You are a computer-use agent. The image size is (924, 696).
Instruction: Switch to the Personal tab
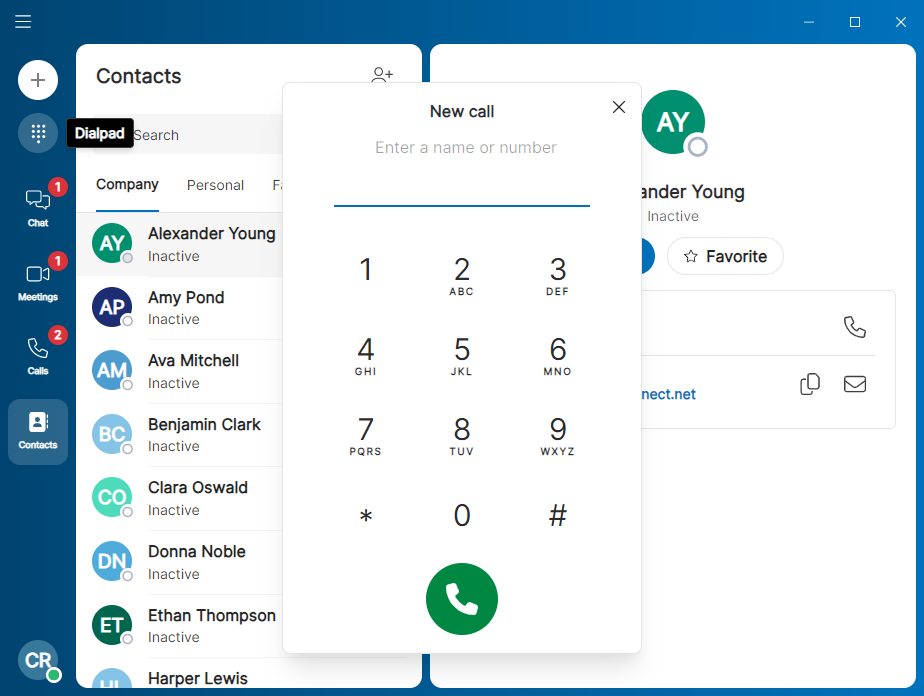pos(215,185)
